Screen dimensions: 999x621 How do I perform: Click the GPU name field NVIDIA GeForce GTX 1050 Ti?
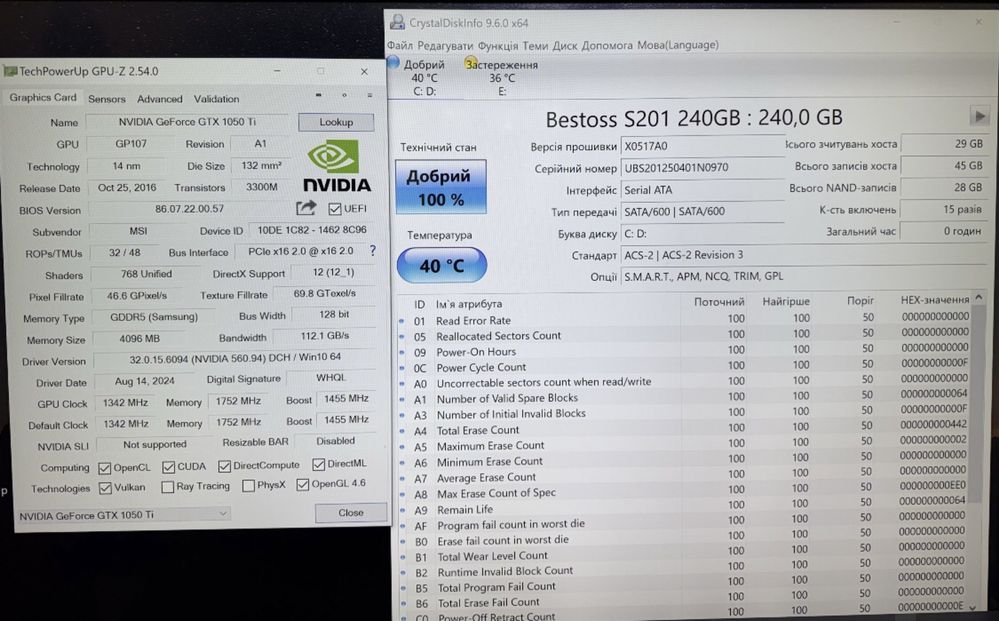point(187,122)
